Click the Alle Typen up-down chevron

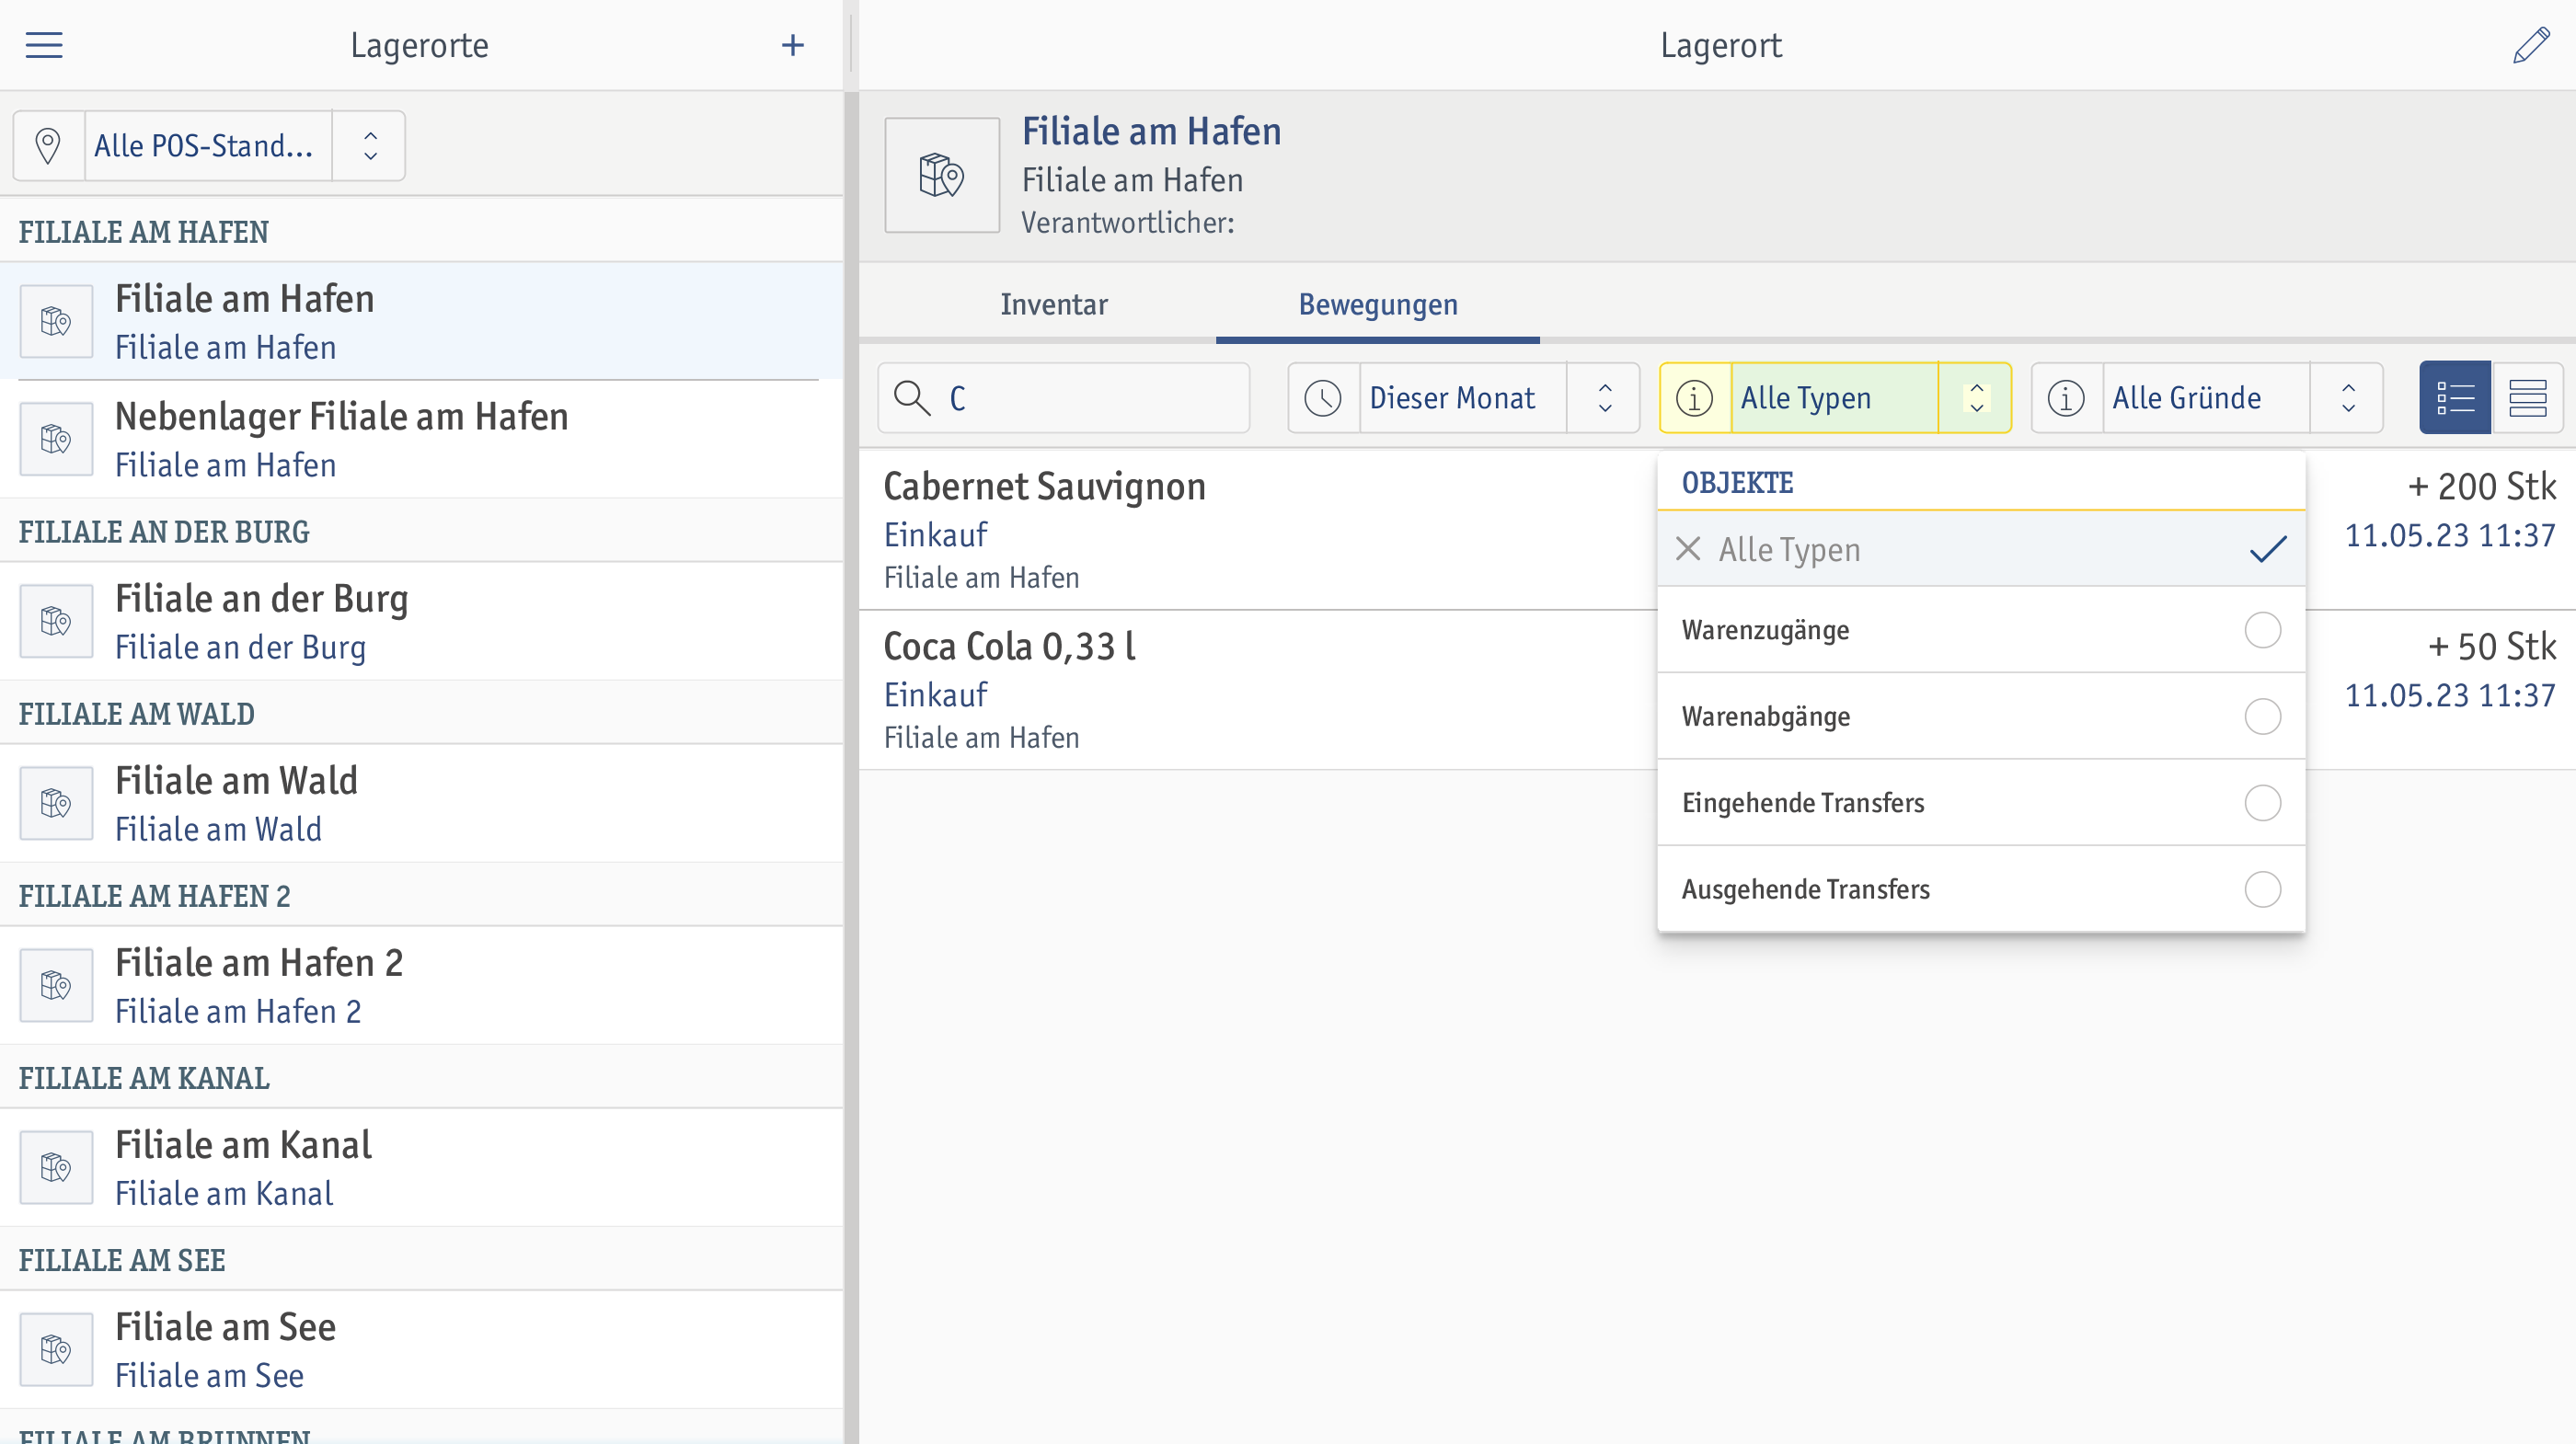[x=1976, y=397]
